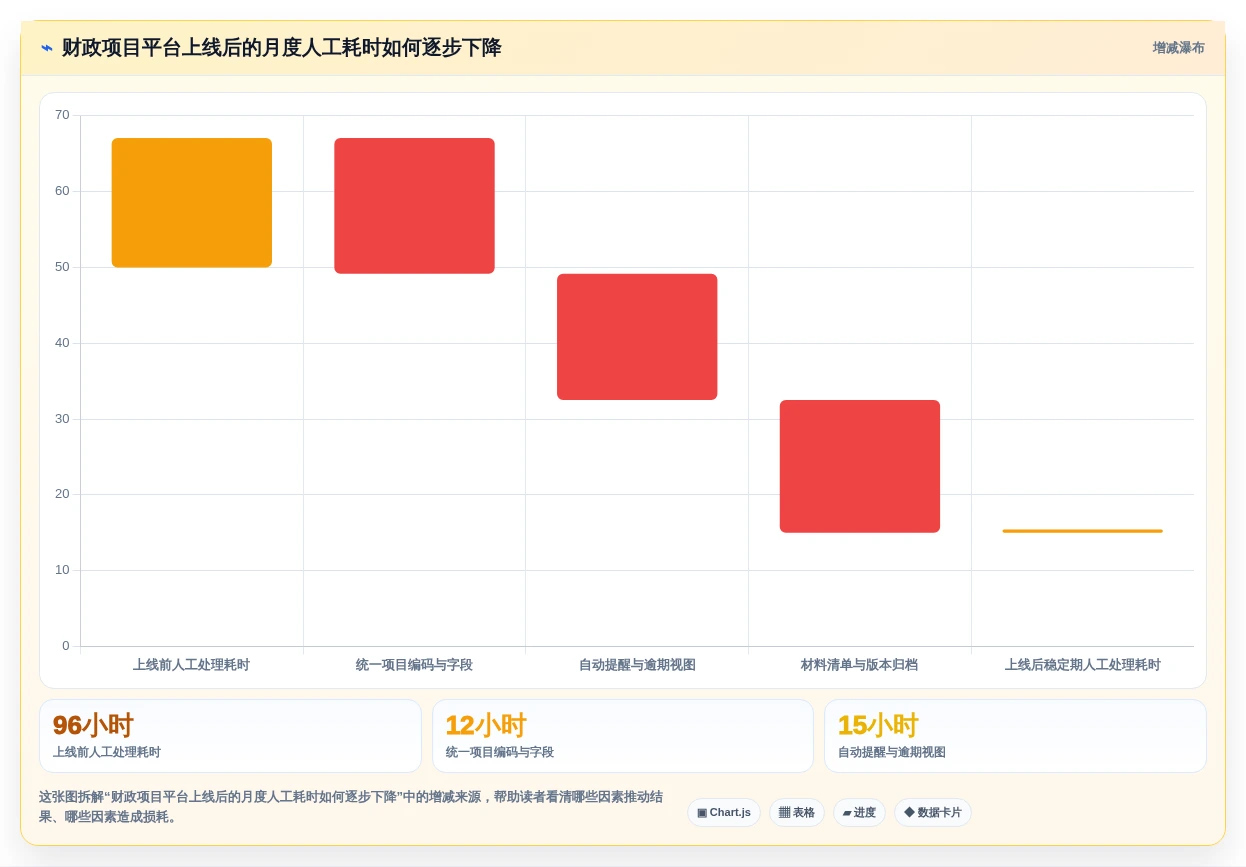Image resolution: width=1246 pixels, height=867 pixels.
Task: Click the y-axis value 20
Action: (x=62, y=494)
